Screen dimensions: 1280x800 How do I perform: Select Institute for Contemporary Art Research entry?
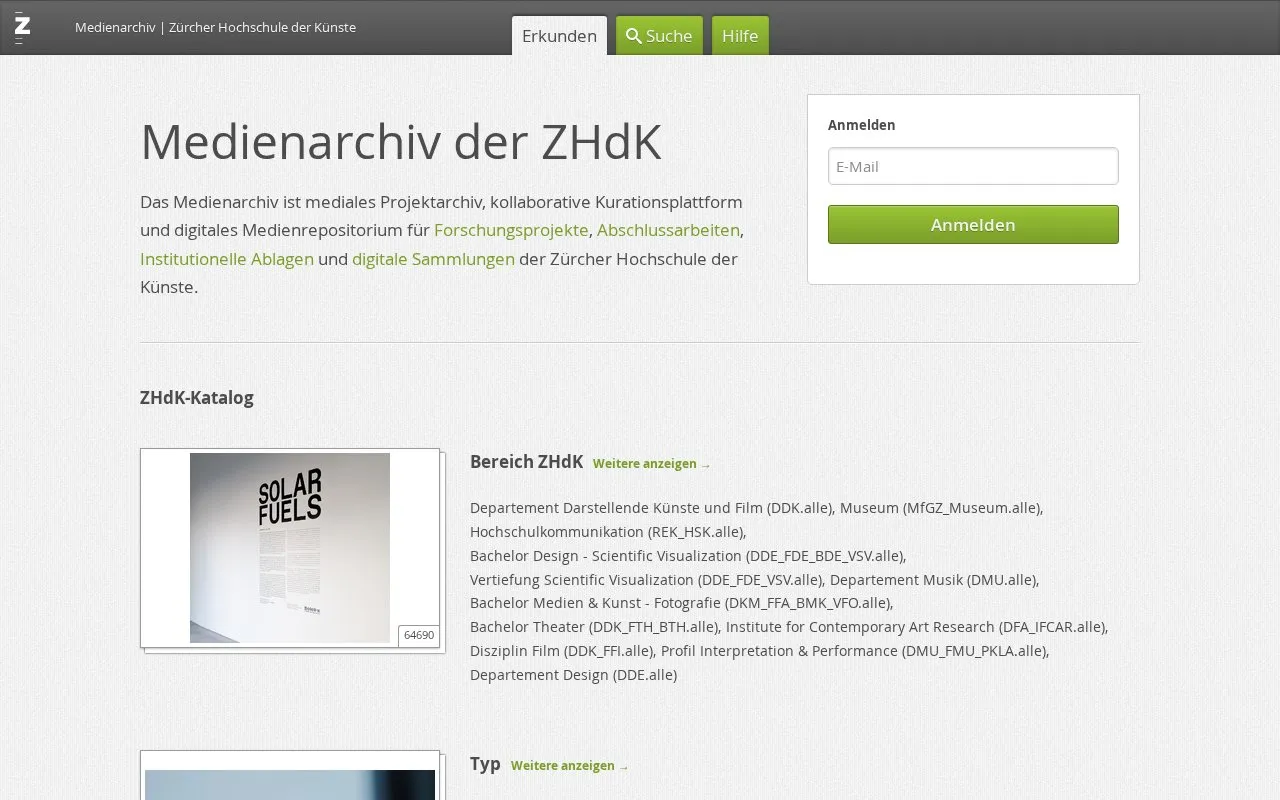[x=915, y=627]
